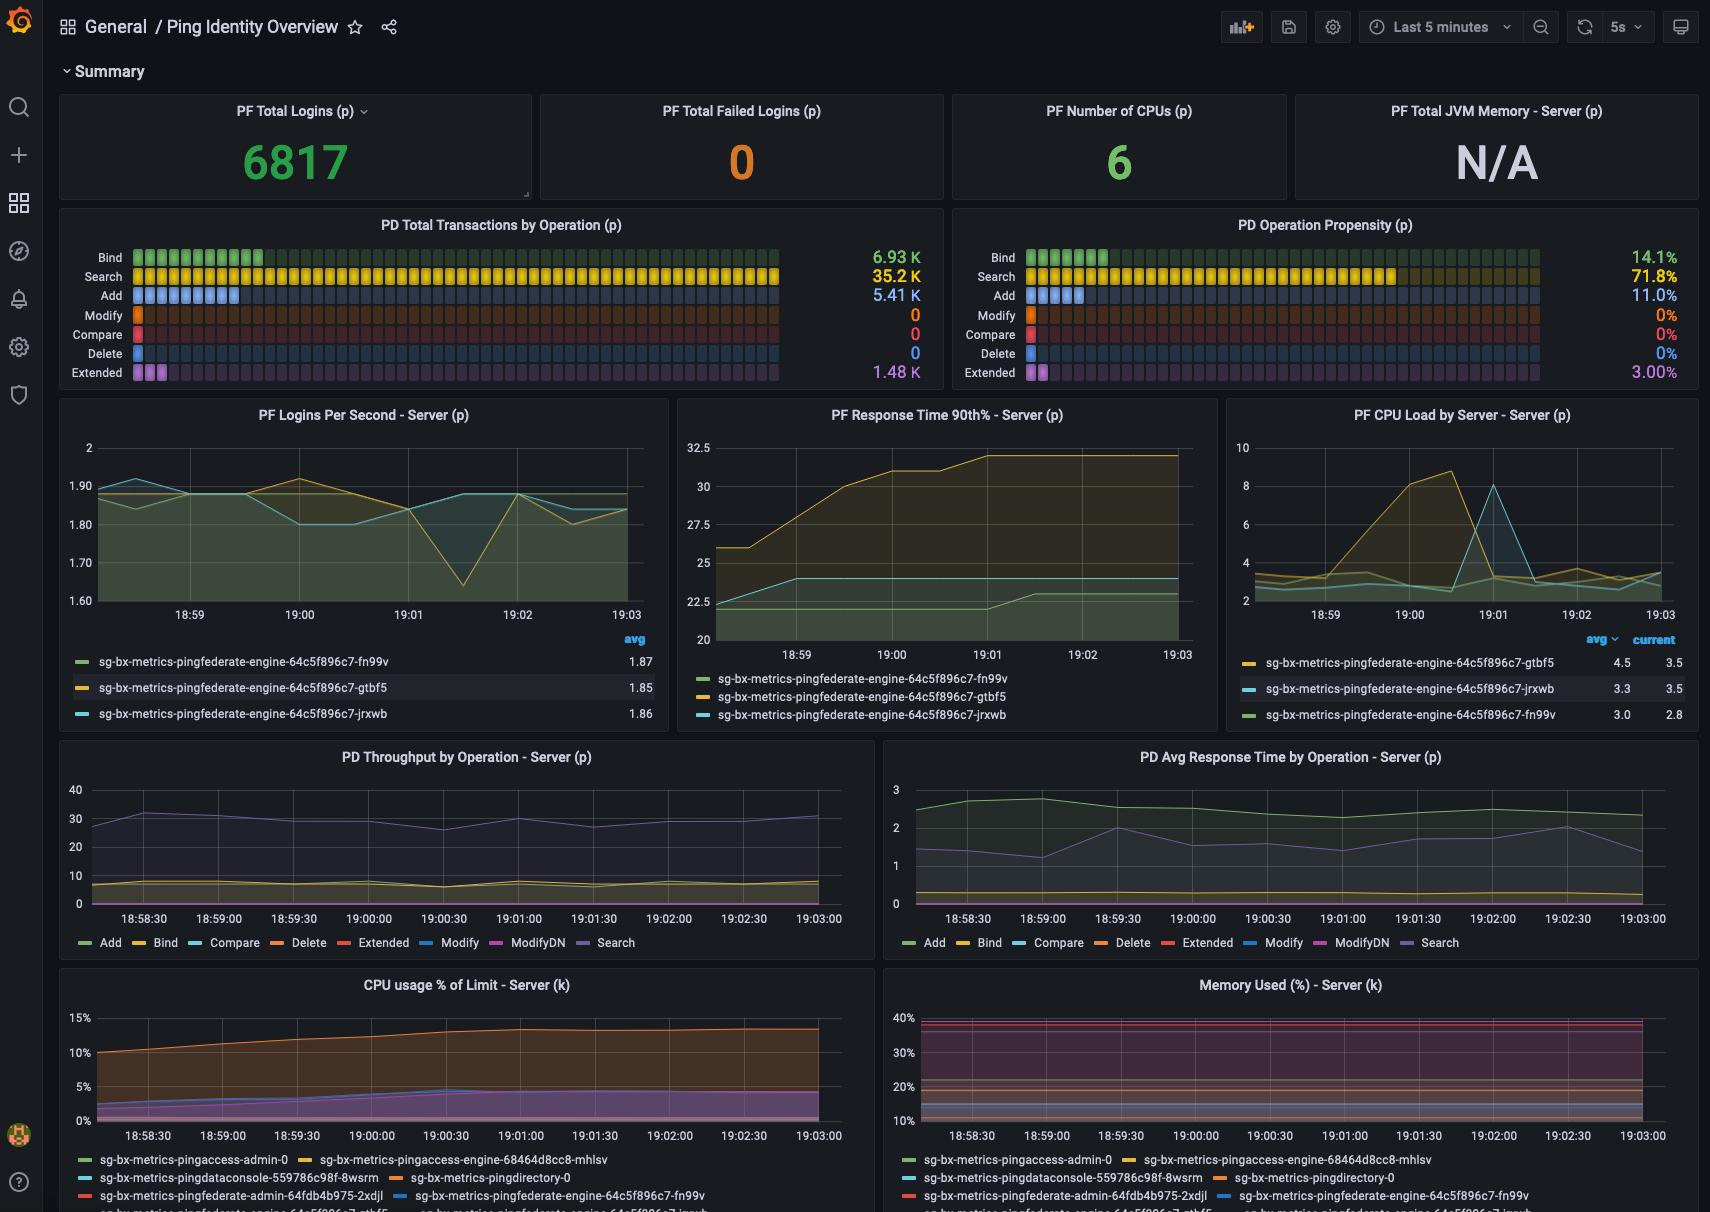Open the Last 5 minutes time picker
The height and width of the screenshot is (1212, 1710).
point(1438,27)
